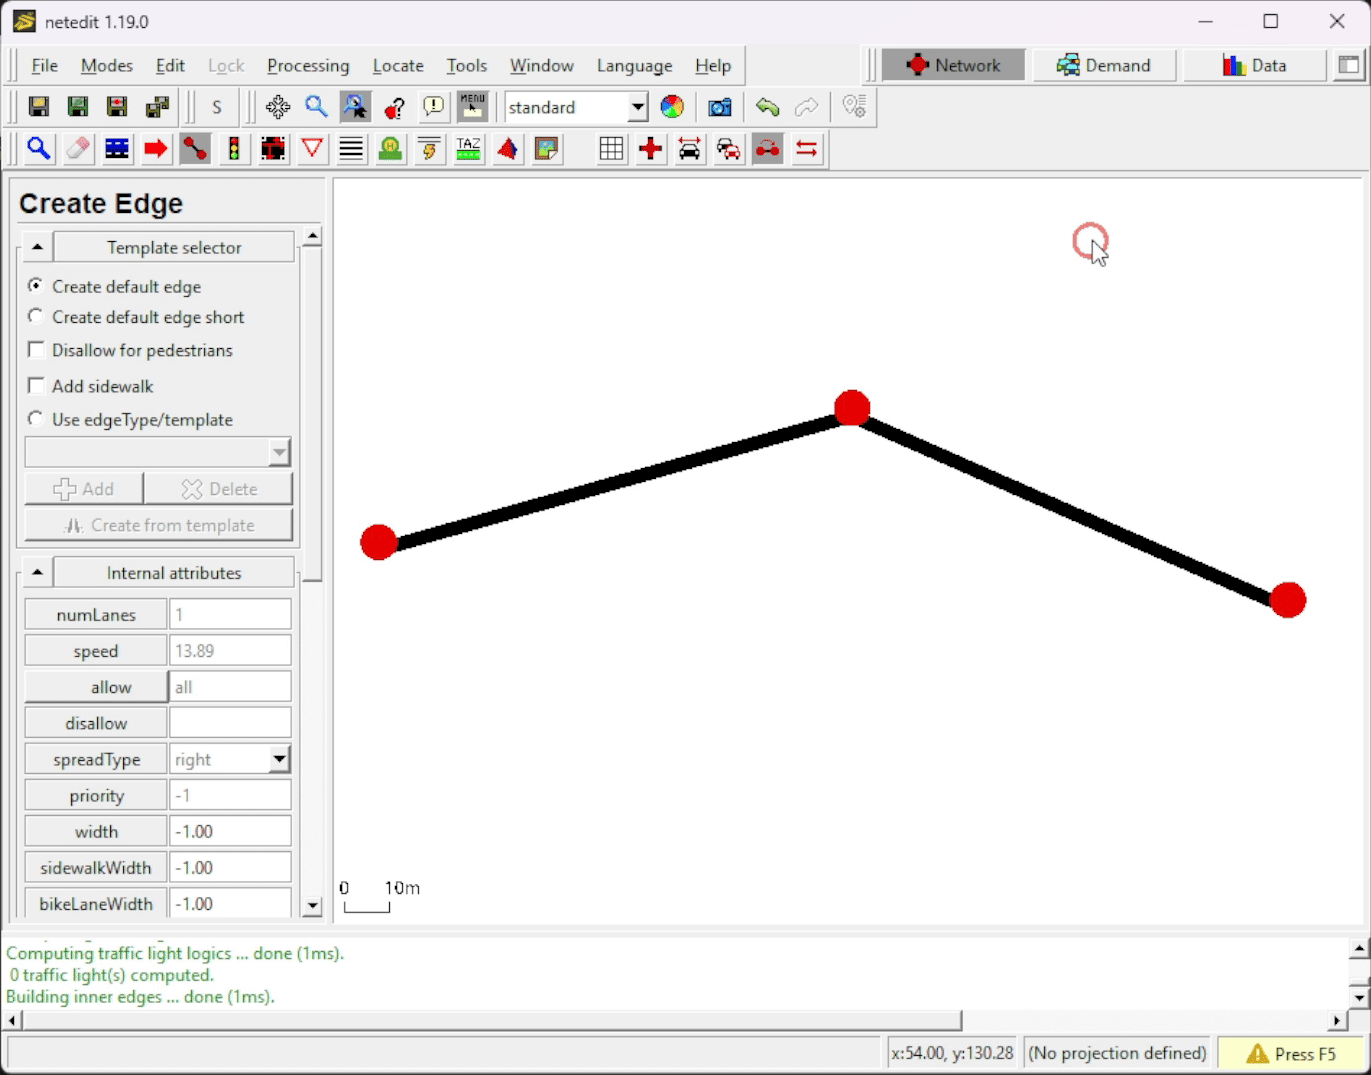
Task: Click the move mode red arrow icon
Action: pyautogui.click(x=156, y=149)
